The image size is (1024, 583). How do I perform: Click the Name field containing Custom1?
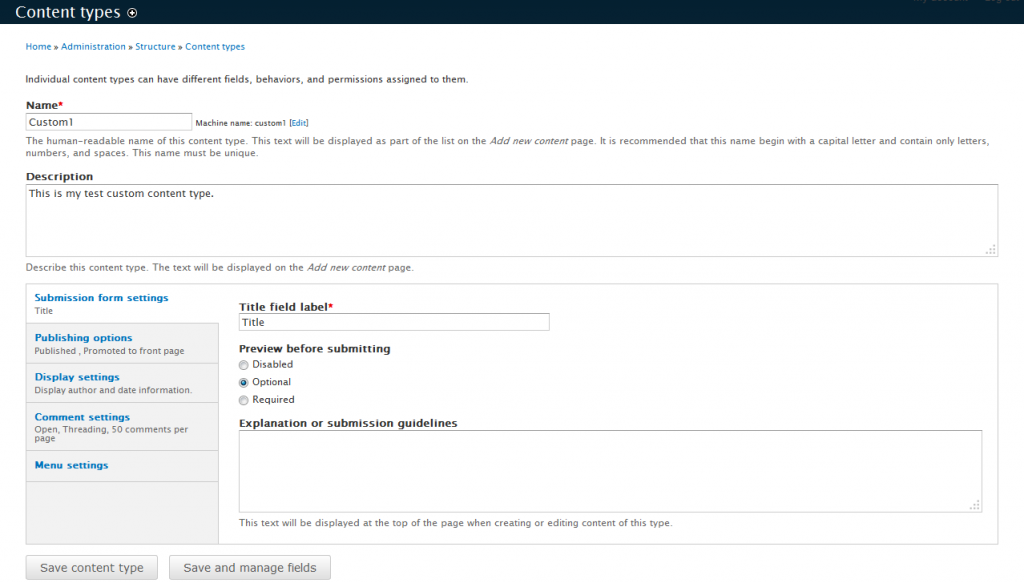pos(108,121)
